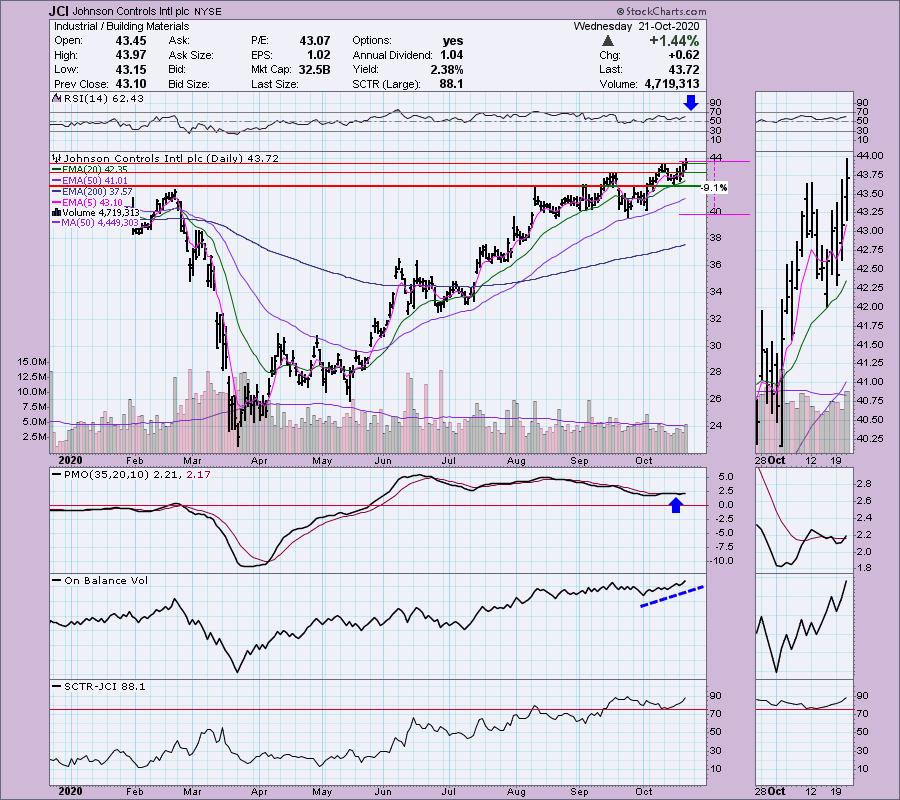This screenshot has width=900, height=800.
Task: Click the MA(50) 4,449,303 volume legend entry
Action: [x=95, y=222]
